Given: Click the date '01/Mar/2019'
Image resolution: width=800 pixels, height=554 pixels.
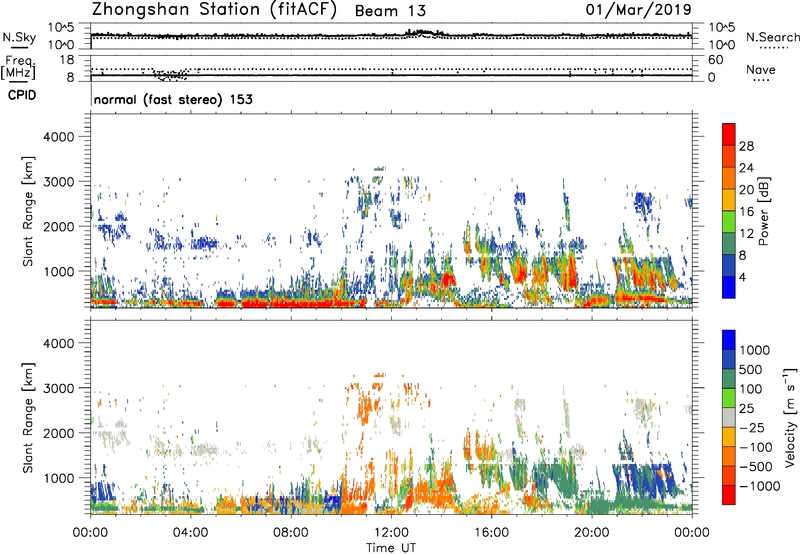Looking at the screenshot, I should (x=638, y=10).
